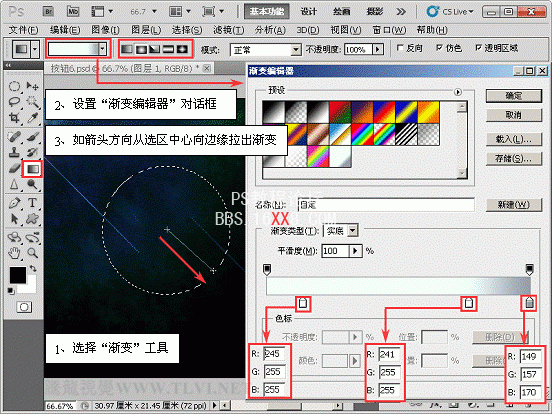
Task: Select the History Brush tool
Action: point(33,152)
